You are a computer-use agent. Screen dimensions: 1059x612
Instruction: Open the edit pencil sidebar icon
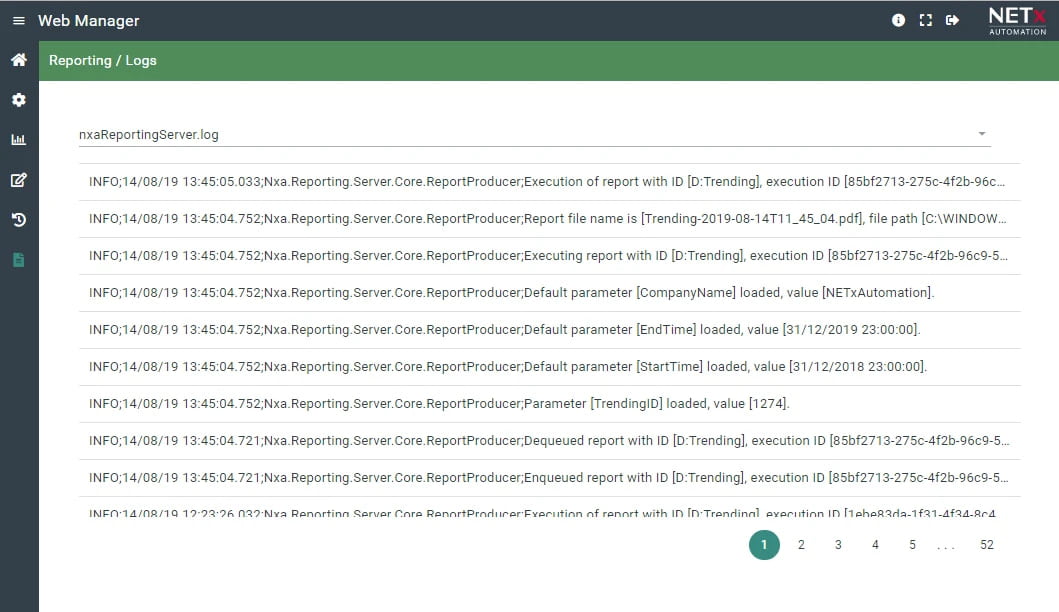(19, 180)
